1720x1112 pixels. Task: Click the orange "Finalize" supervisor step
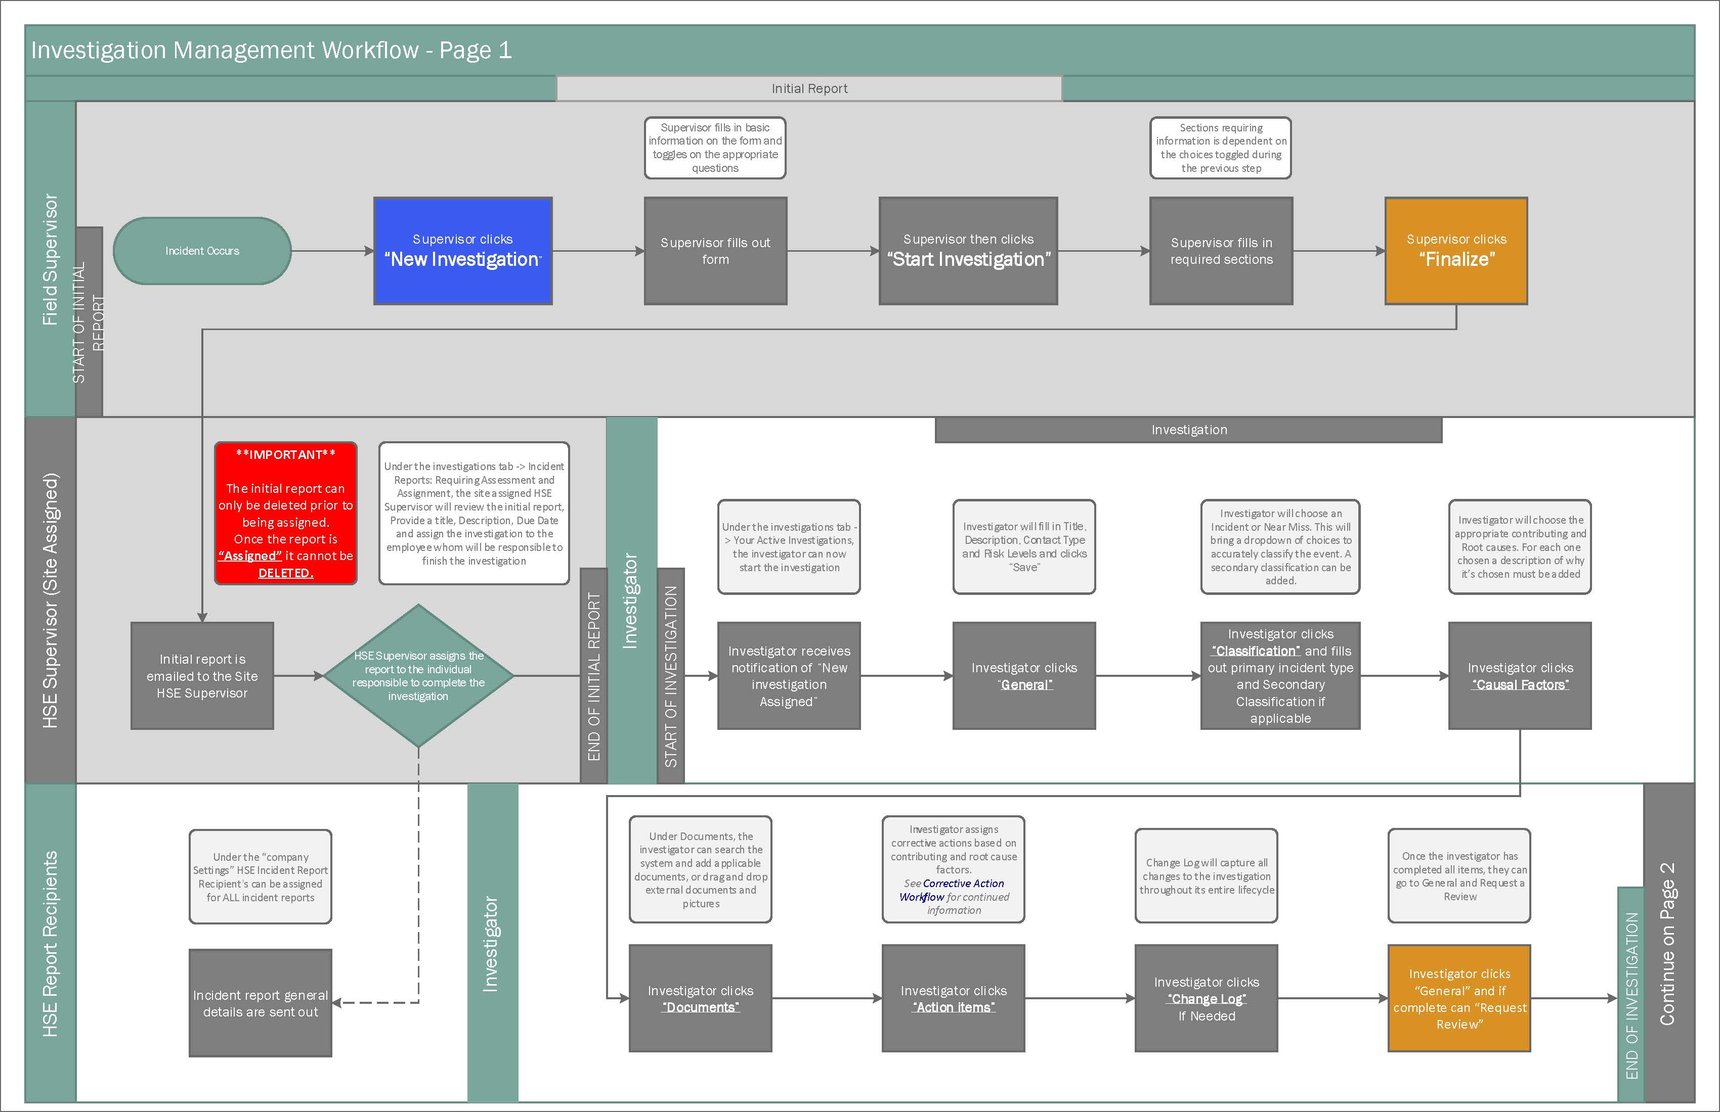pos(1456,250)
